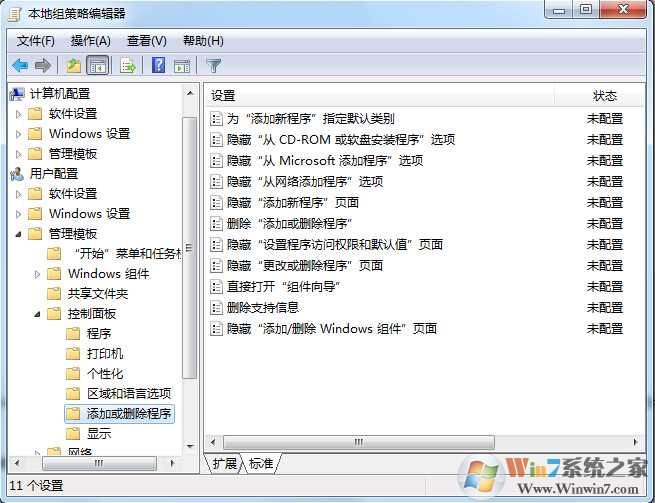Image resolution: width=655 pixels, height=503 pixels.
Task: Click tree pane horizontal scrollbar thumb
Action: (x=99, y=463)
